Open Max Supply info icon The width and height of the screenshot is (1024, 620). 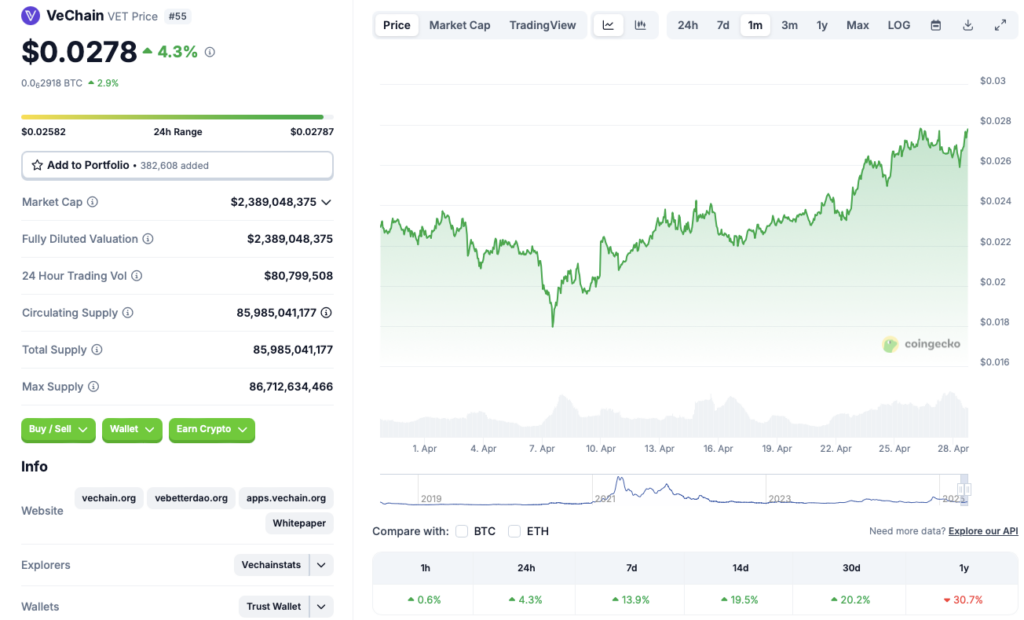tap(93, 387)
